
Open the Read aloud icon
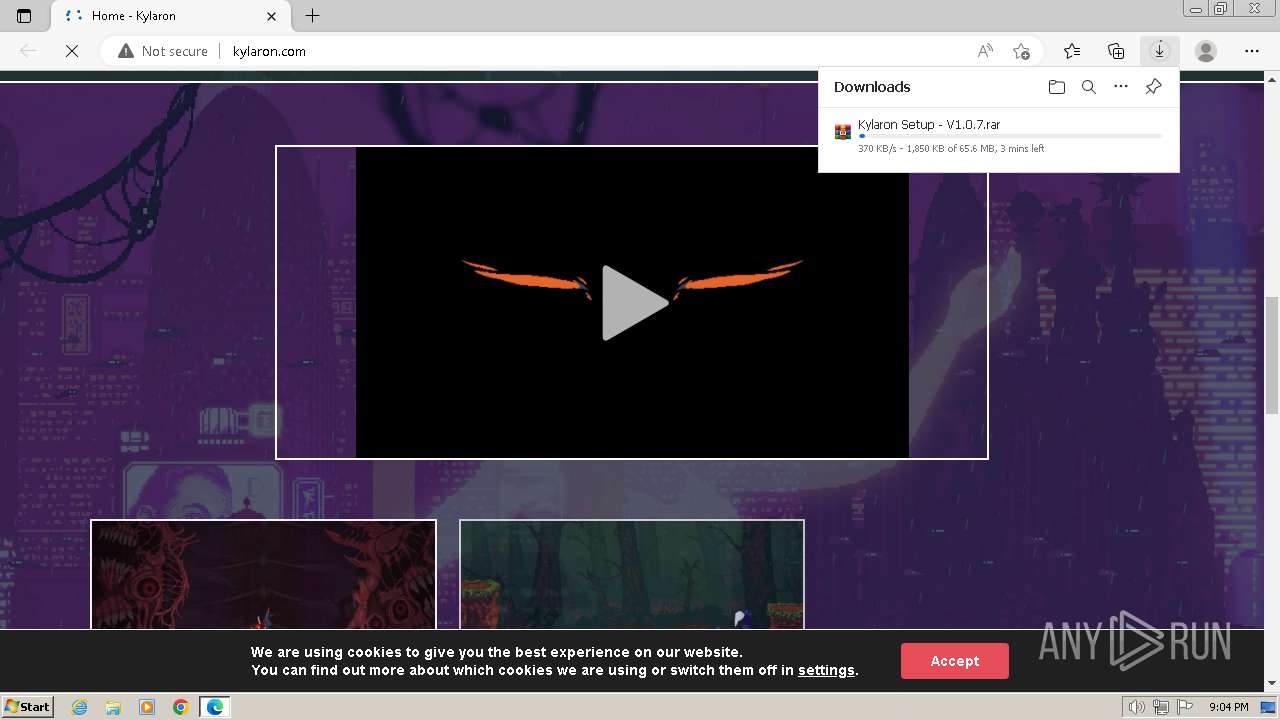click(985, 51)
